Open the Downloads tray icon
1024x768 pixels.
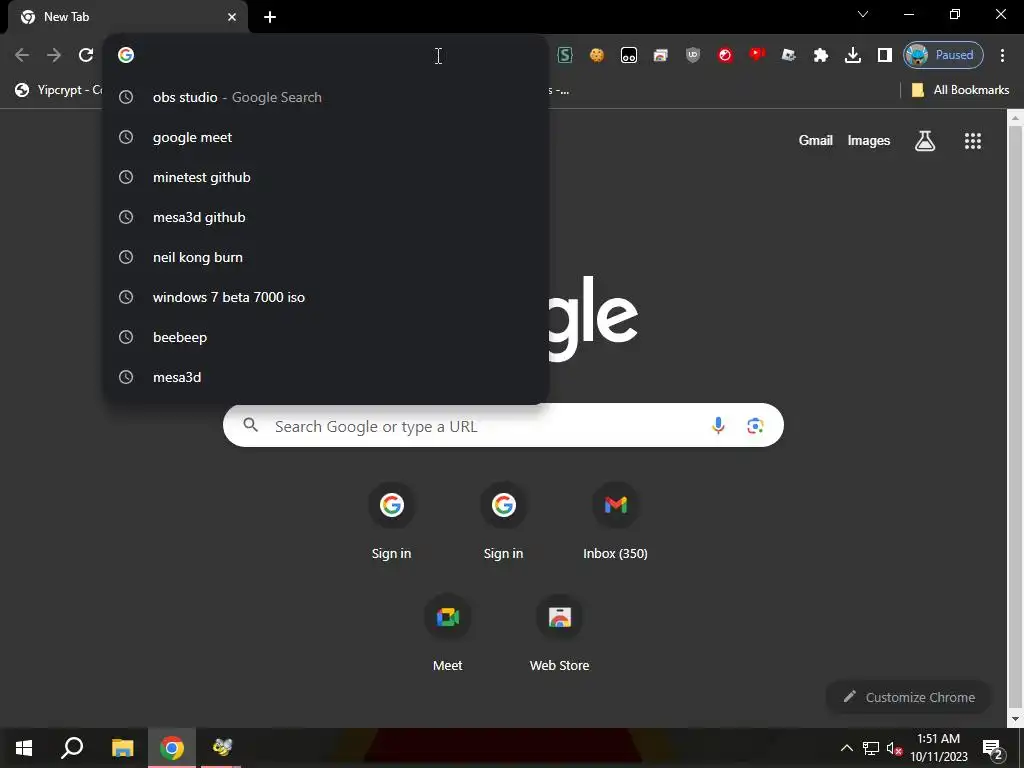click(x=852, y=56)
